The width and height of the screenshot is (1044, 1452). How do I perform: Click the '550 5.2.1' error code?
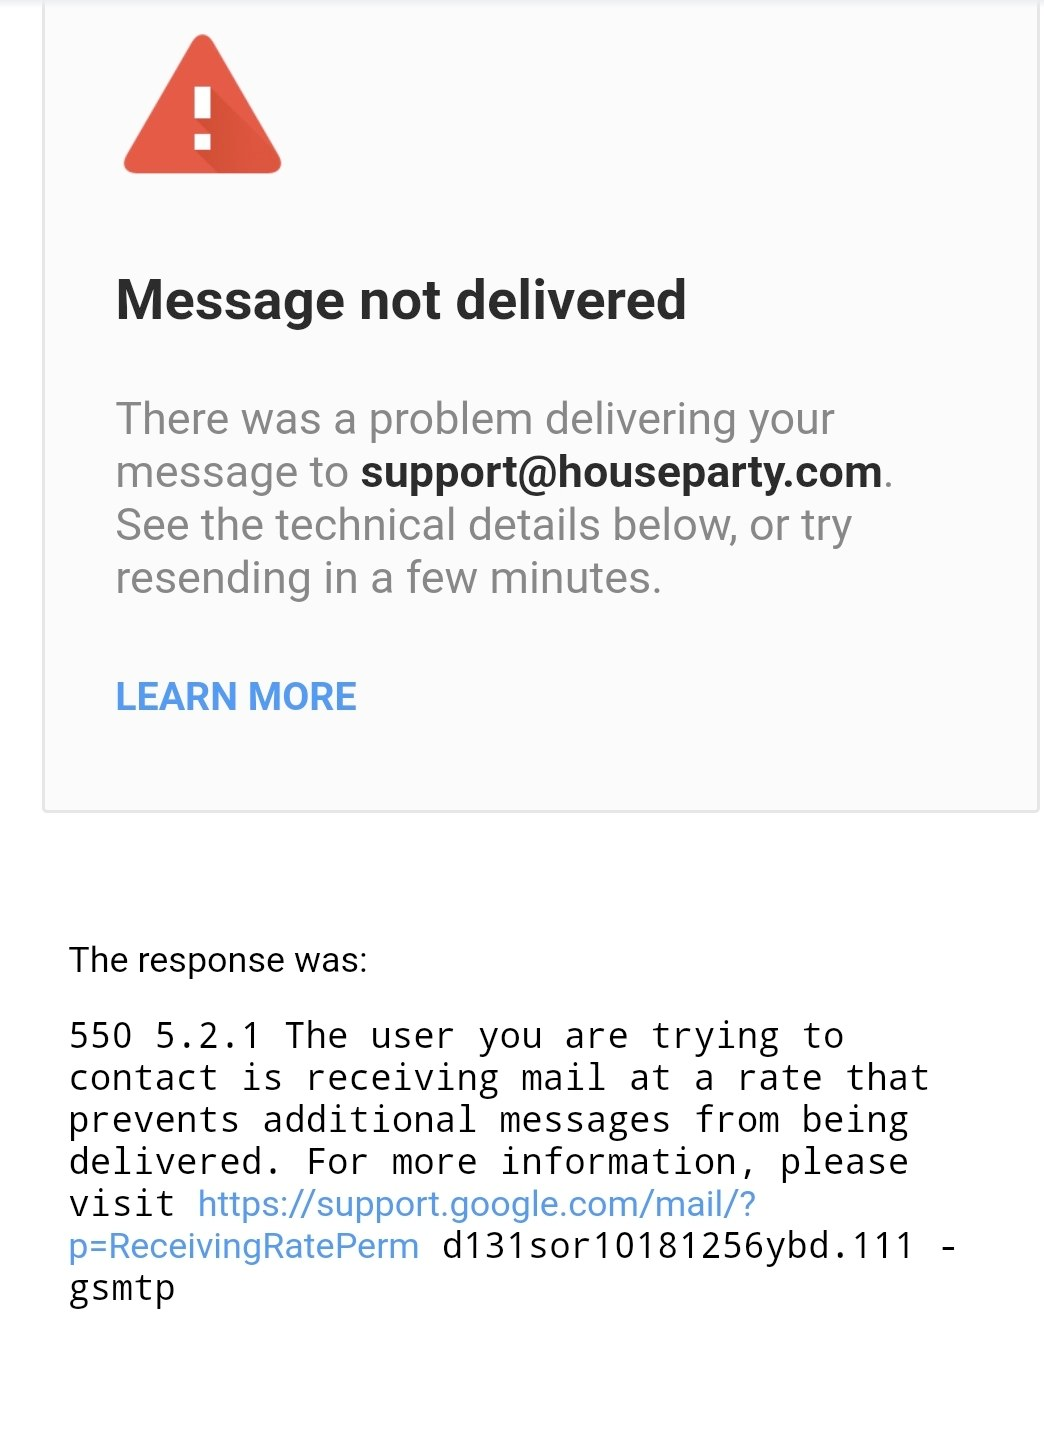(165, 1035)
